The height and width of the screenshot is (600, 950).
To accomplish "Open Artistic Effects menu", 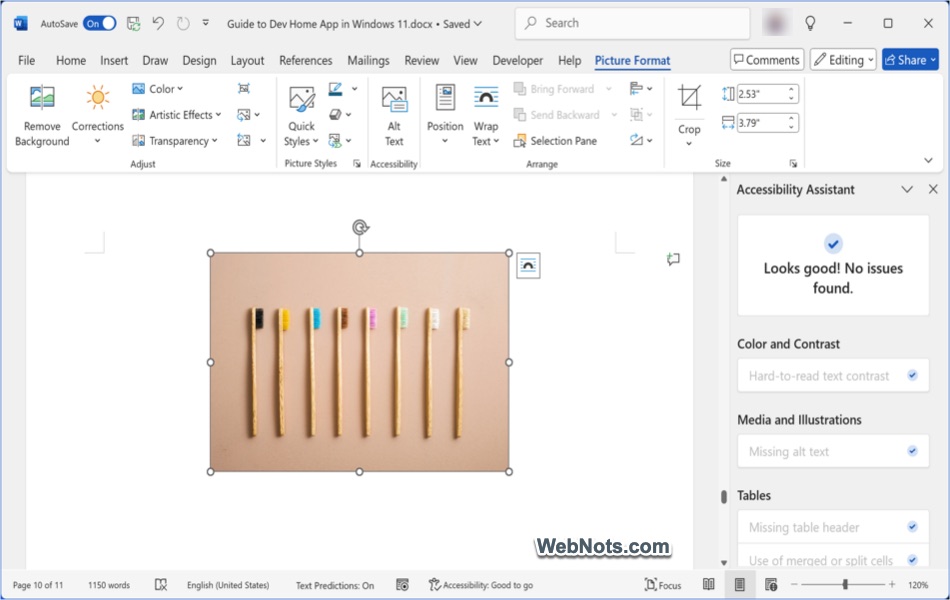I will [x=177, y=115].
